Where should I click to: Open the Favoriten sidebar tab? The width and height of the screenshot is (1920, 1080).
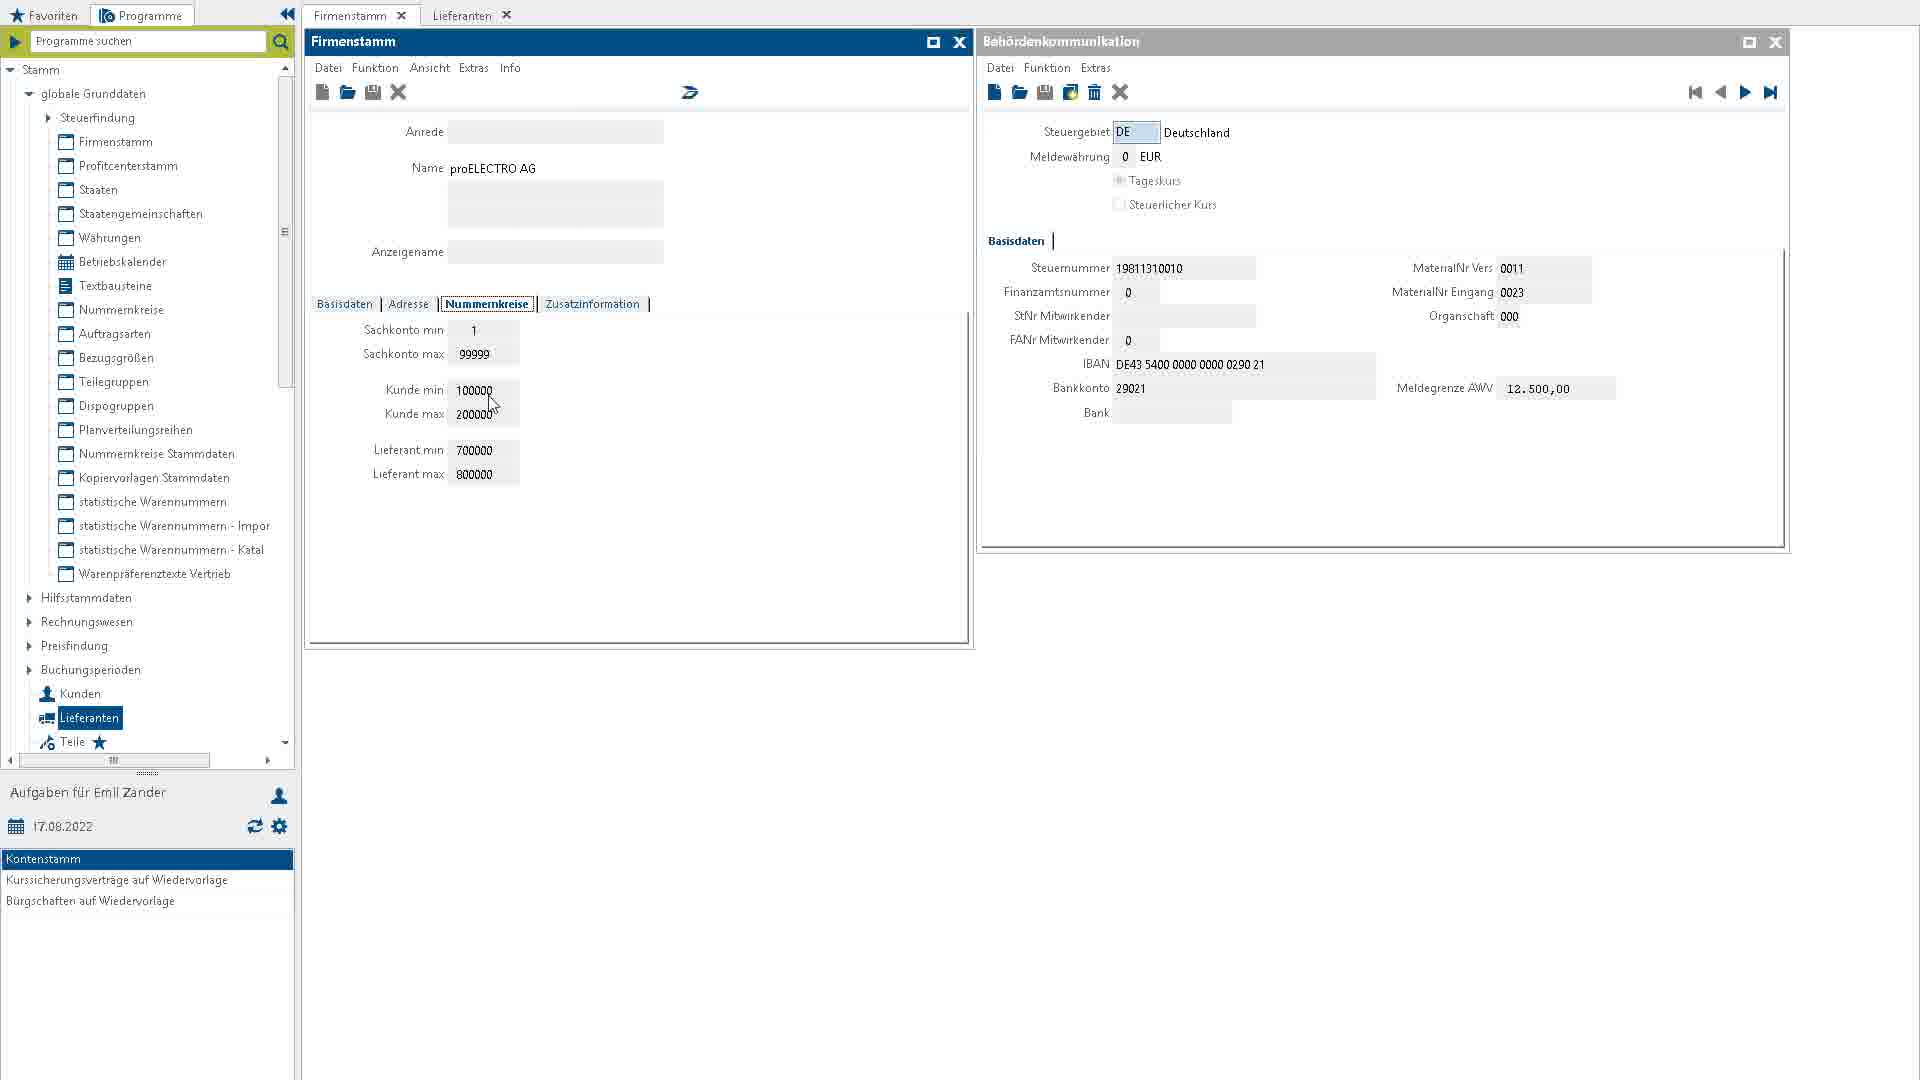coord(44,15)
